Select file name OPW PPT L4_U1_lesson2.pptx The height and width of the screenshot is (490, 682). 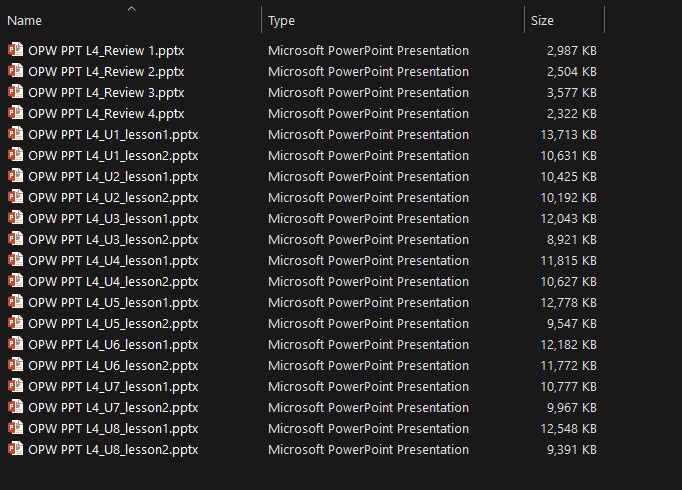[x=113, y=156]
